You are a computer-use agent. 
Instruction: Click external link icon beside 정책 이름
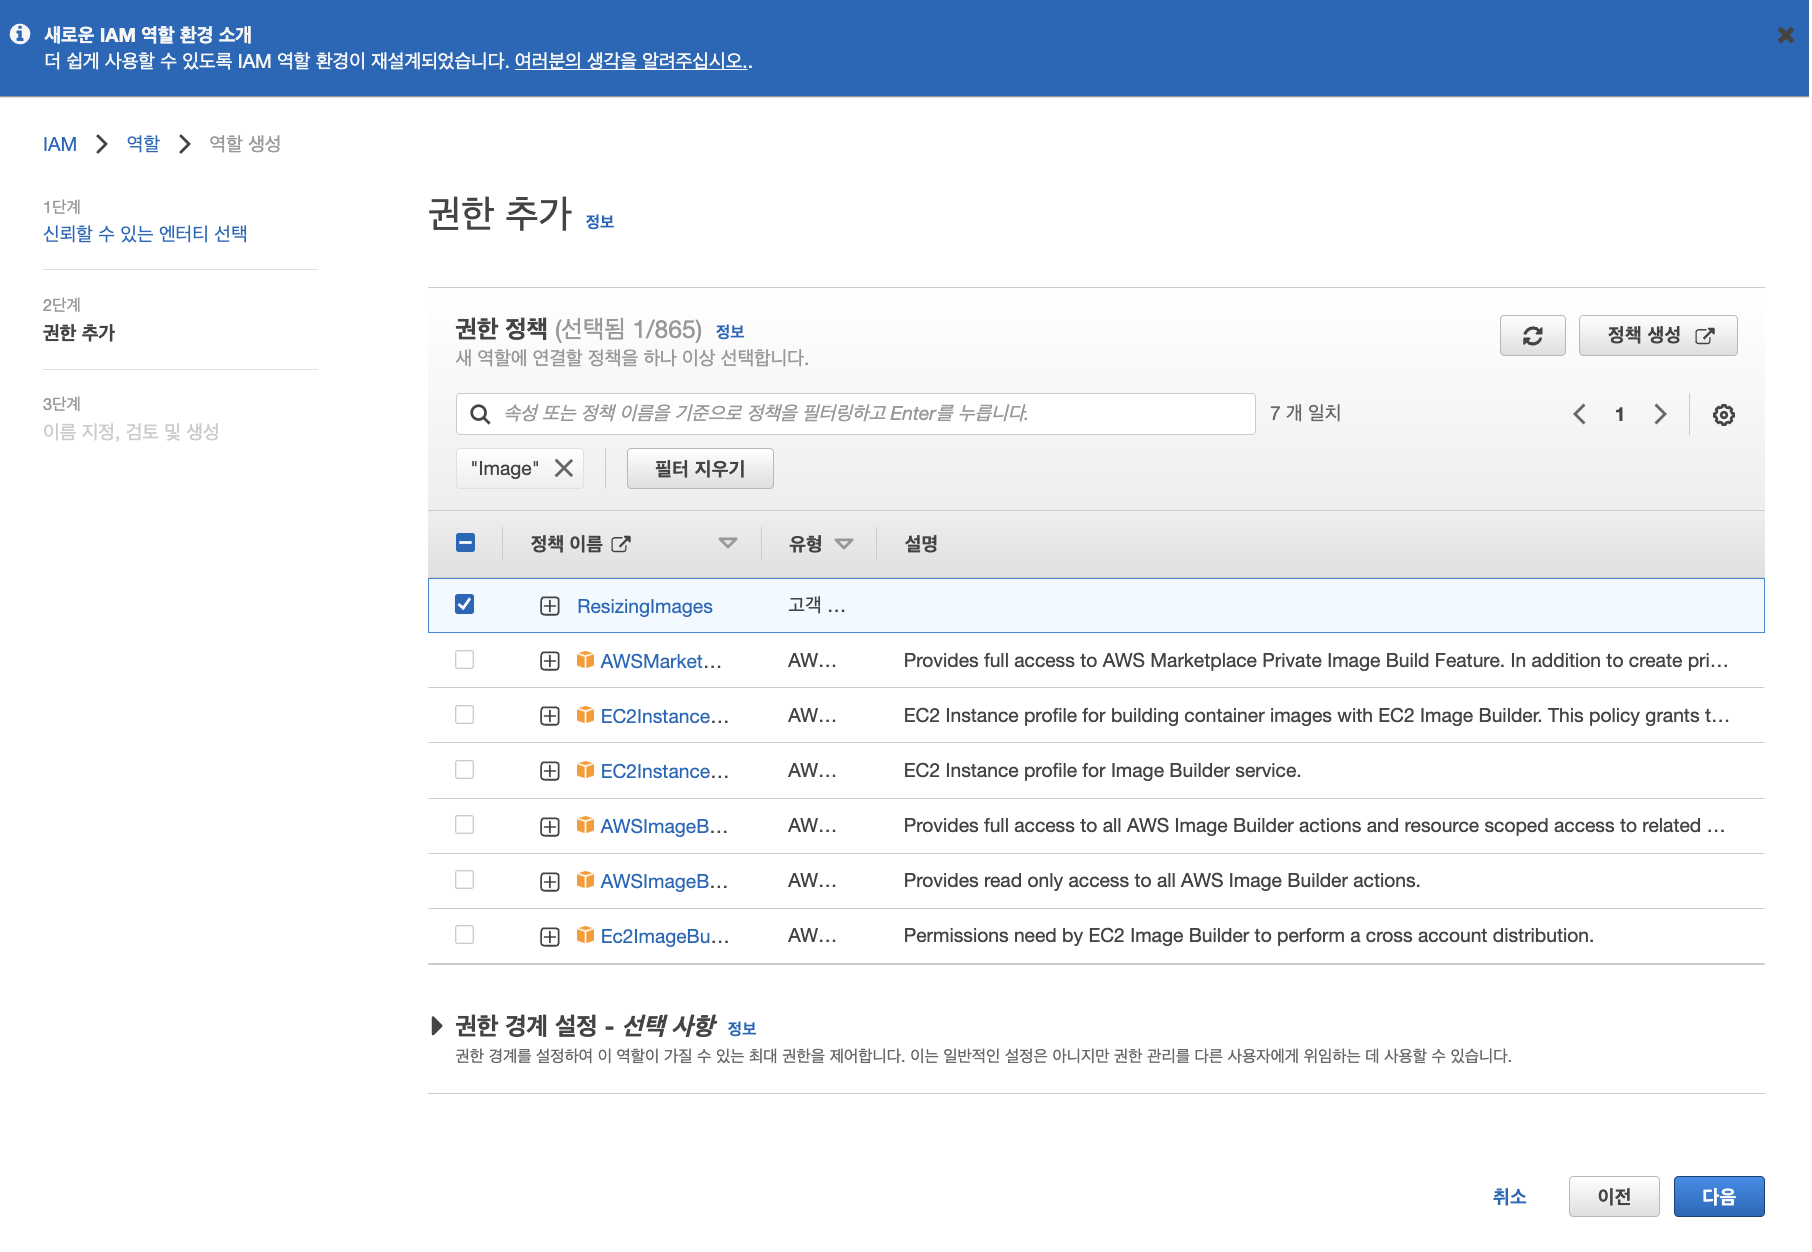(x=621, y=544)
